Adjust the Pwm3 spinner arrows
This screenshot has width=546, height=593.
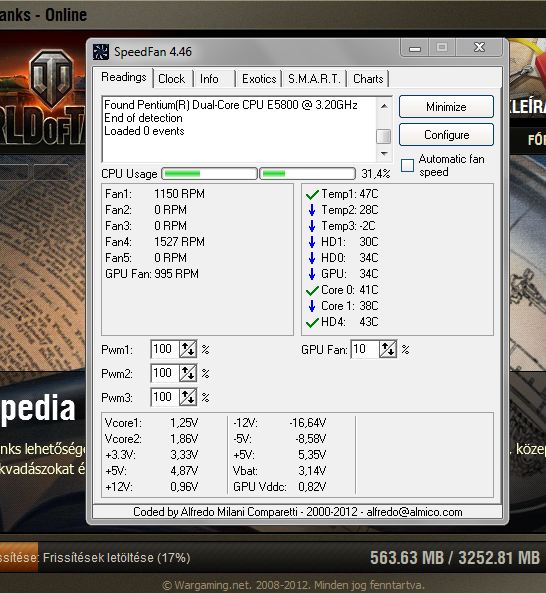[188, 397]
